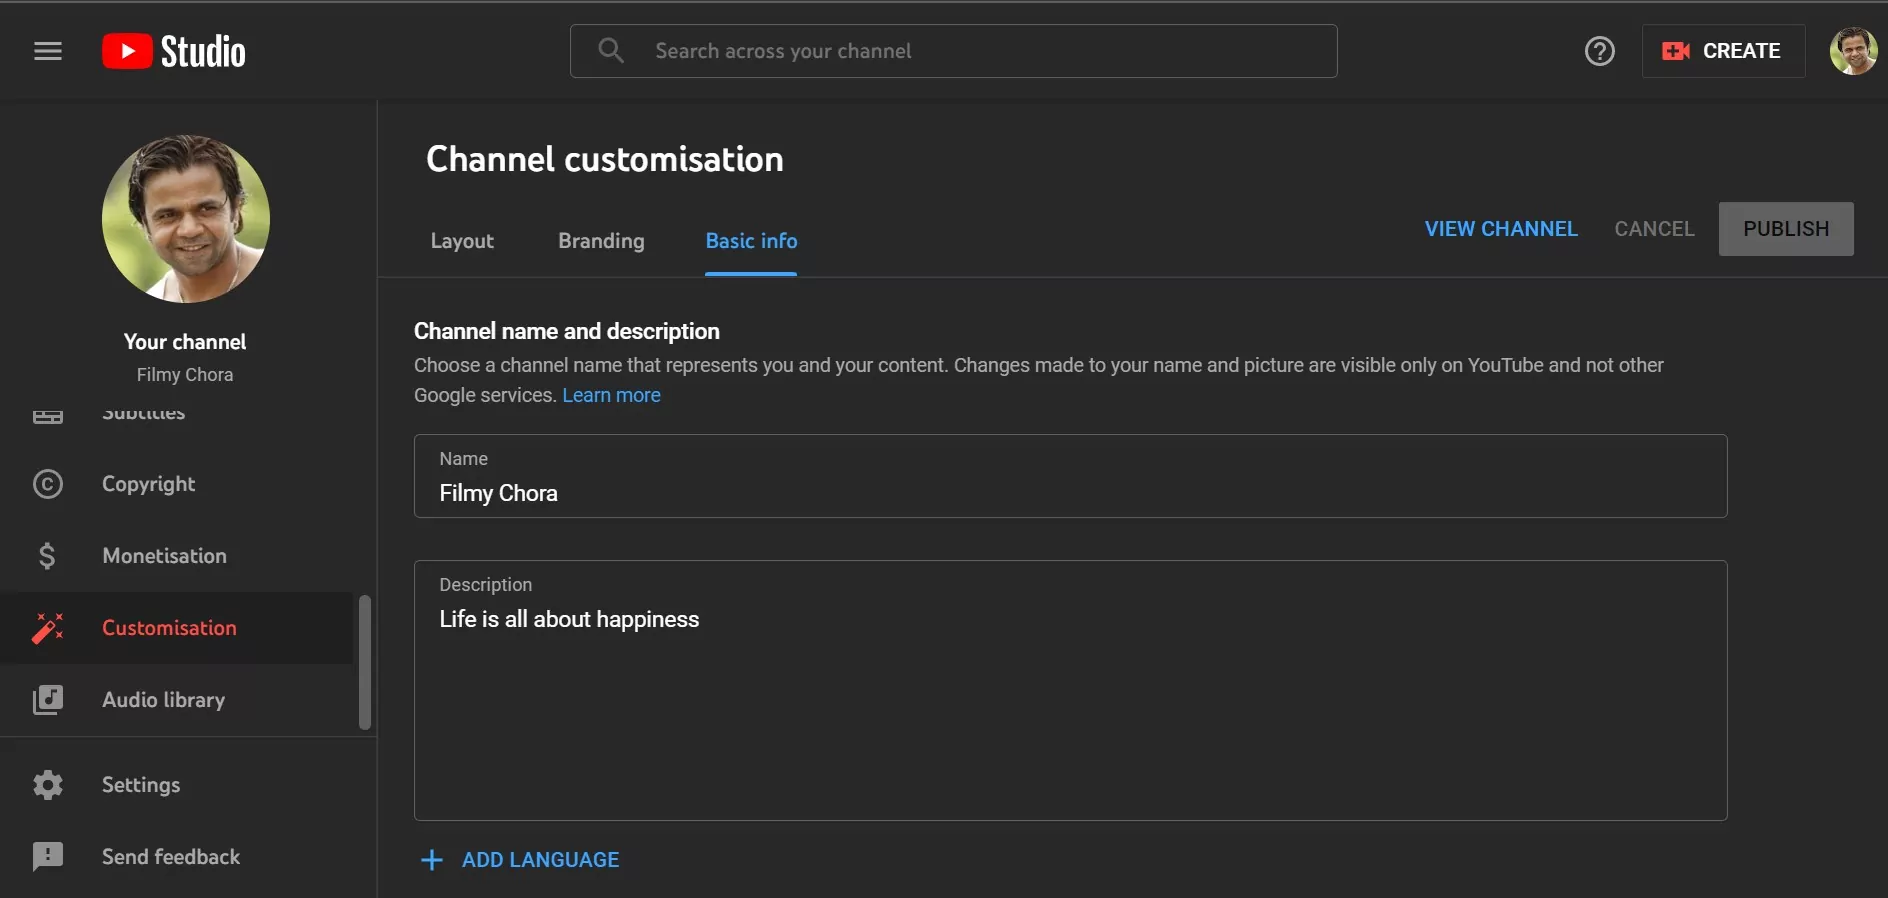Image resolution: width=1888 pixels, height=898 pixels.
Task: Click the Monetisation dollar icon
Action: 48,556
